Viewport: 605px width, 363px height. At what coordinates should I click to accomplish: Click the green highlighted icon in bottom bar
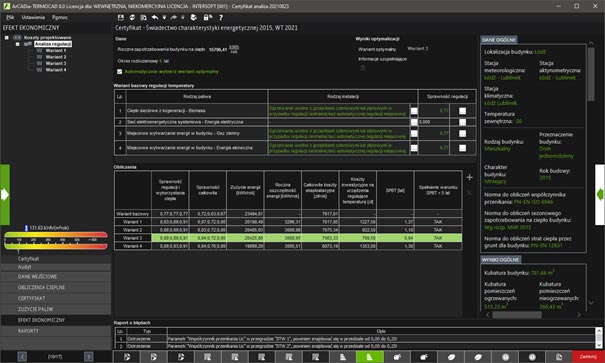tap(370, 357)
